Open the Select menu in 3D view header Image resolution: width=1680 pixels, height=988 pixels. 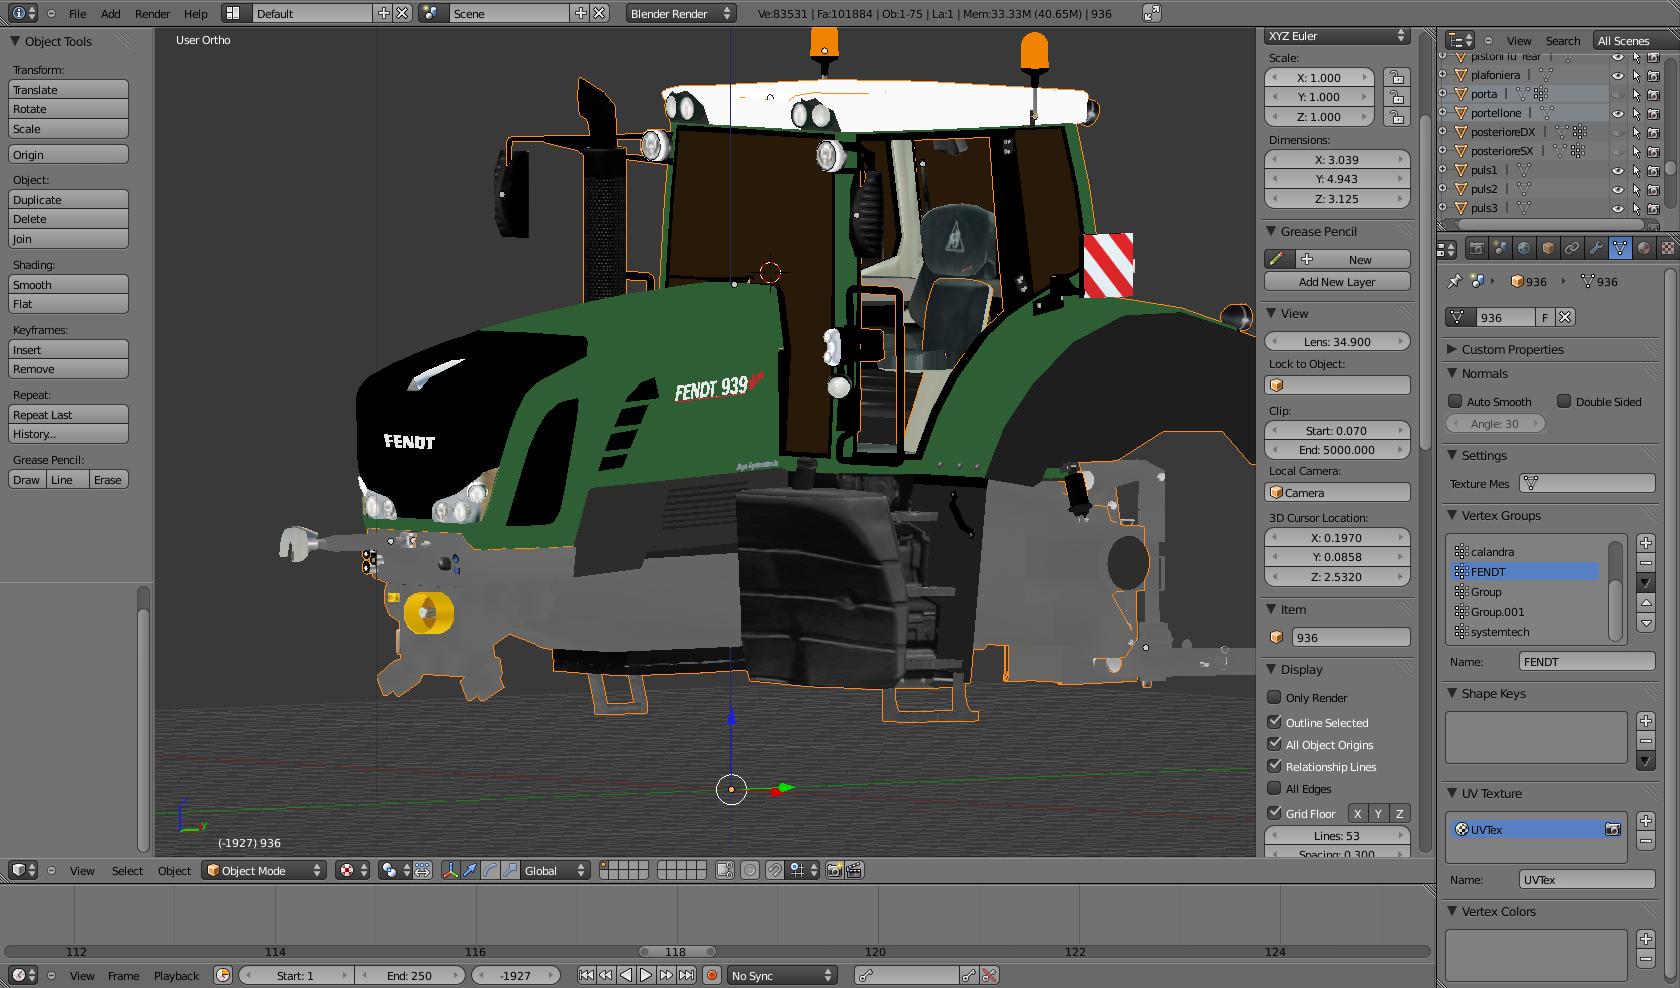127,870
